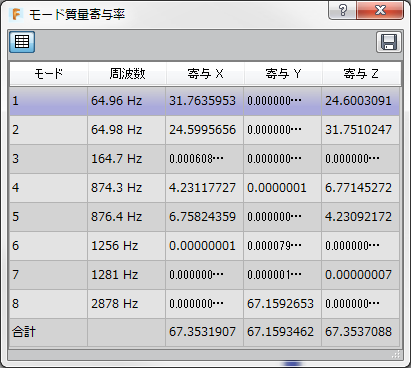Viewport: 411px width, 368px height.
Task: Select the 876.4 Hz frequency cell
Action: point(126,217)
